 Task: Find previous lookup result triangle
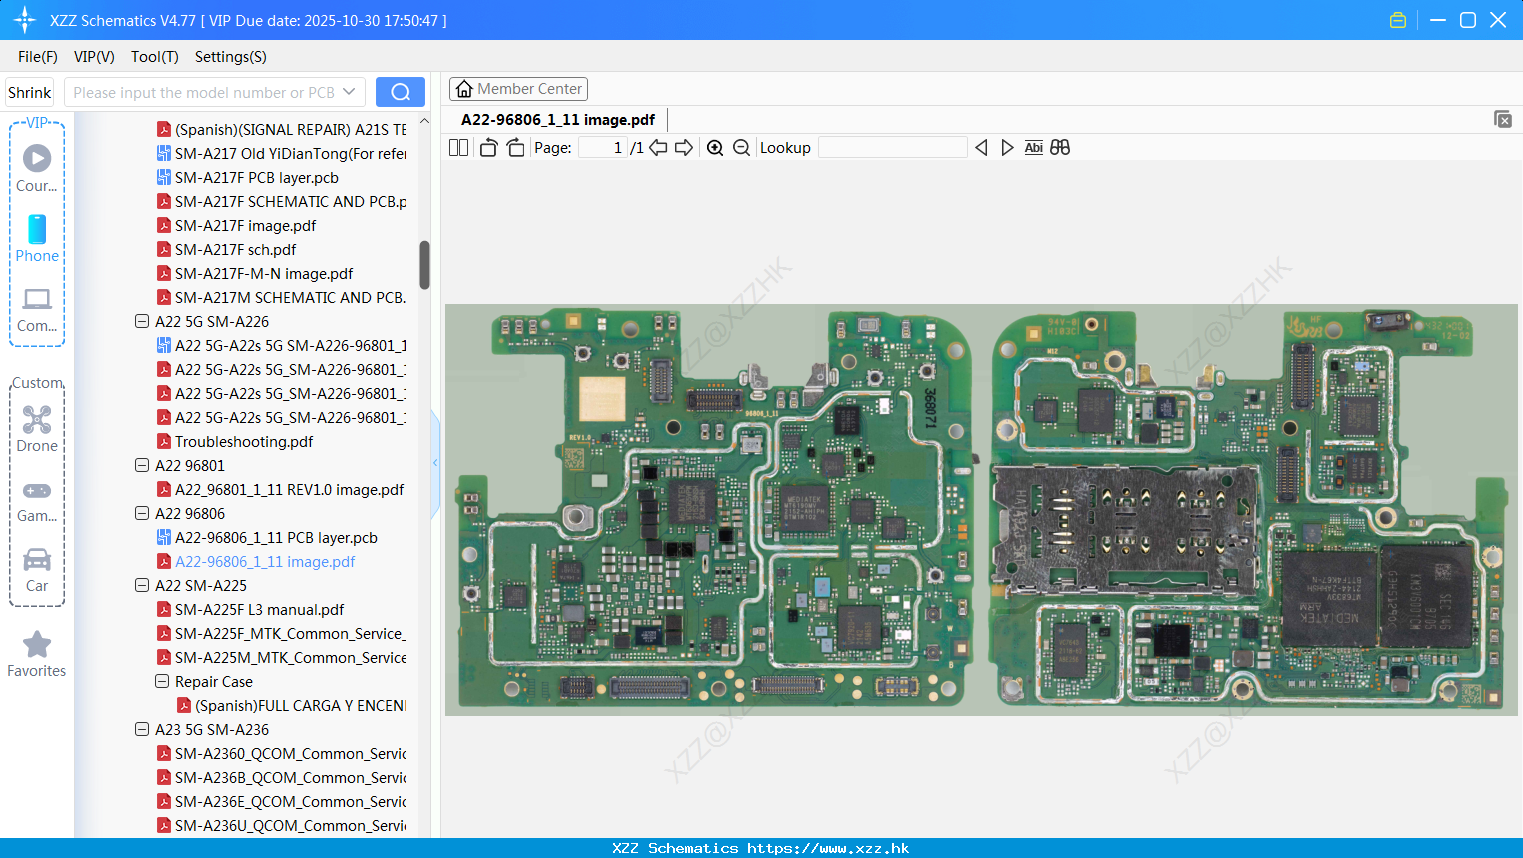pos(981,148)
